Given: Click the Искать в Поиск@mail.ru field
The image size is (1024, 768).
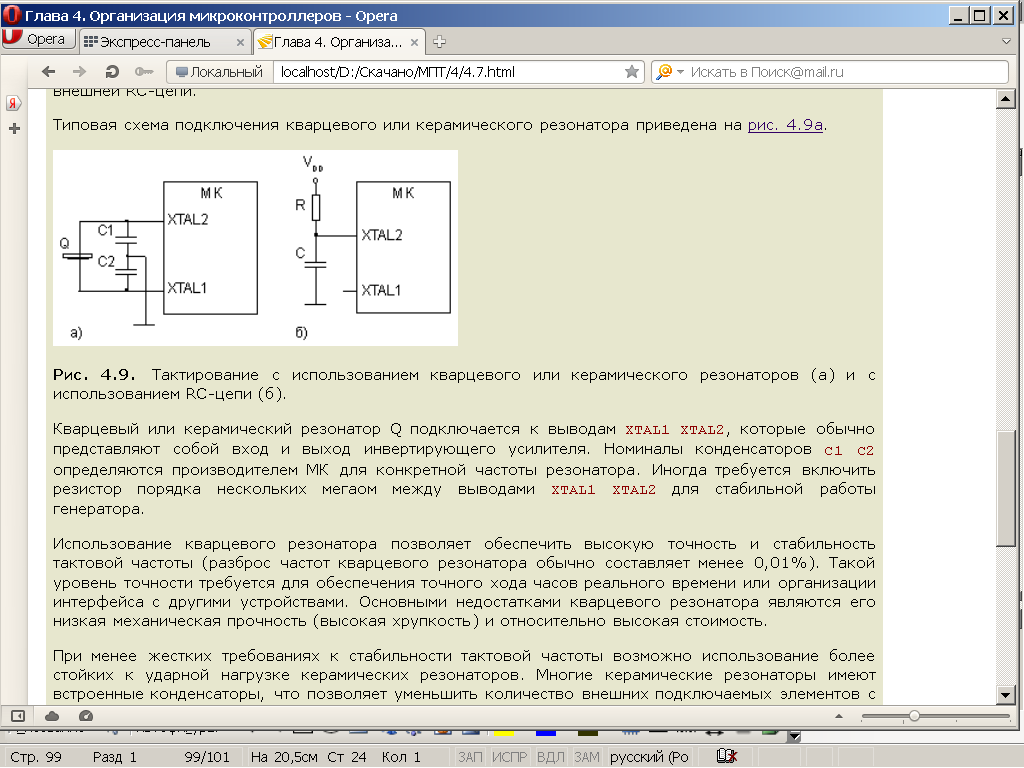Looking at the screenshot, I should (846, 72).
